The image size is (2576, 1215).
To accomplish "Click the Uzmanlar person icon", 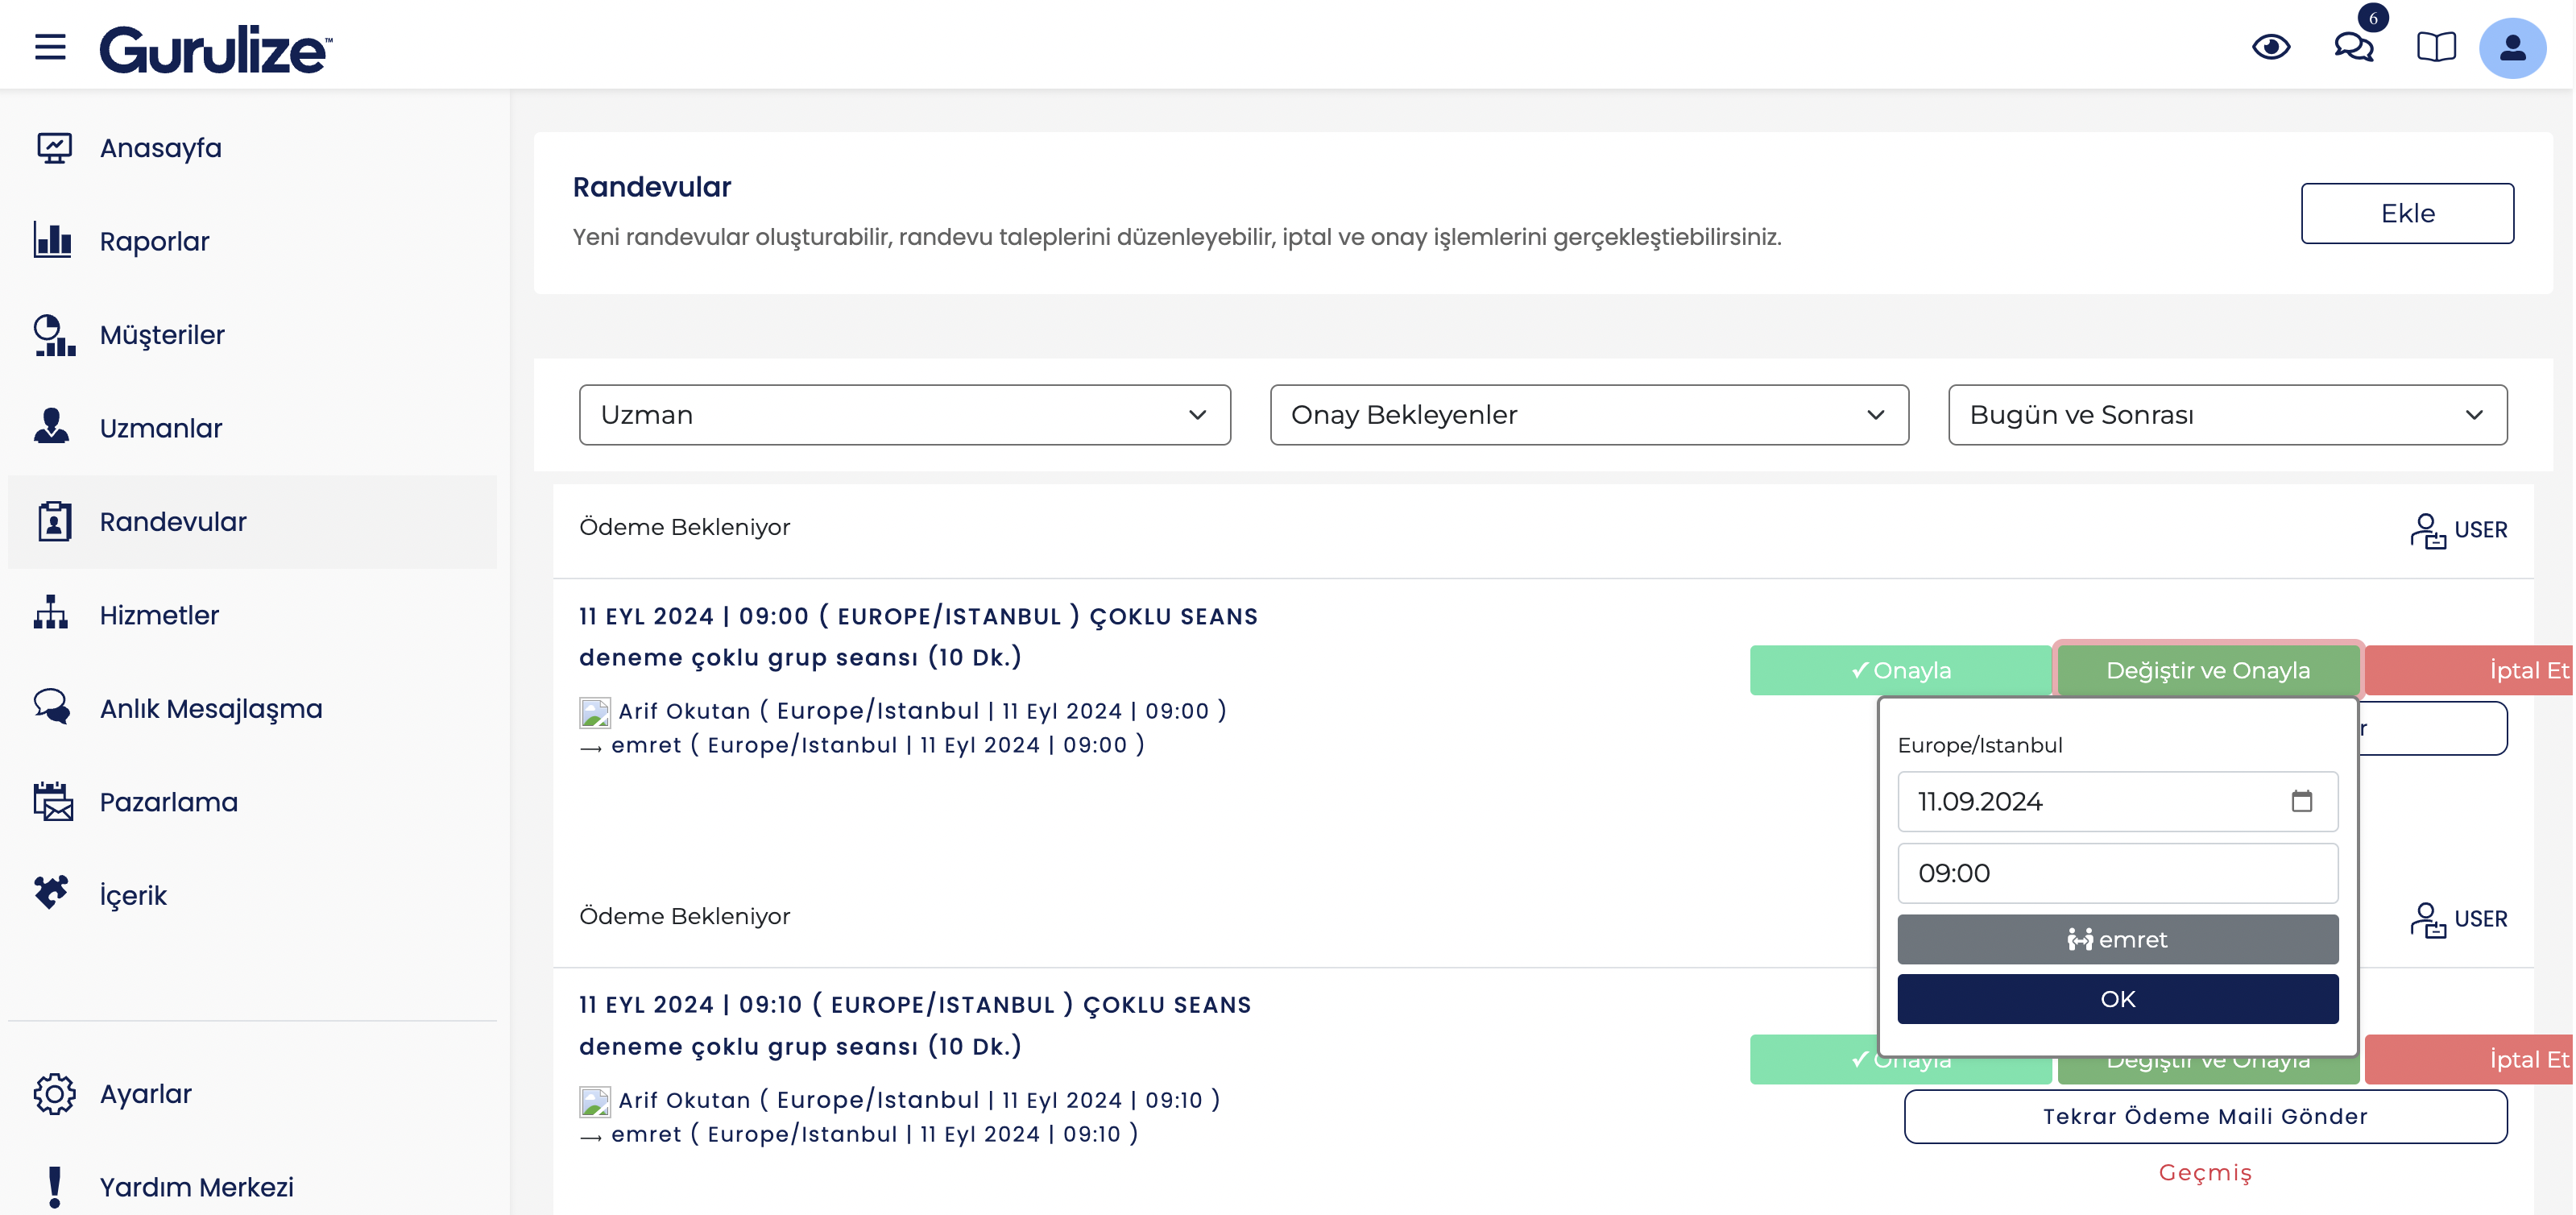I will pos(52,427).
